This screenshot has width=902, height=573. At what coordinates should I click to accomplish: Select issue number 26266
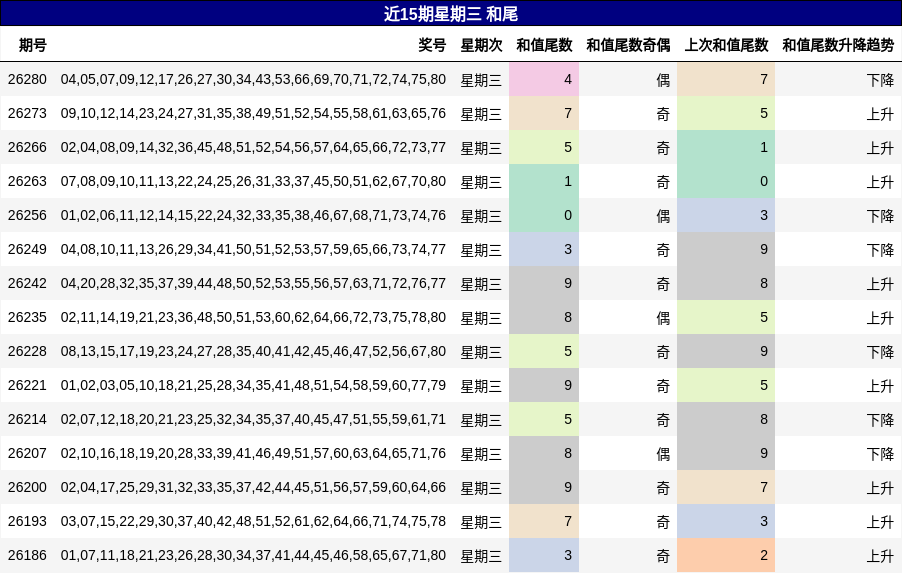pyautogui.click(x=27, y=147)
